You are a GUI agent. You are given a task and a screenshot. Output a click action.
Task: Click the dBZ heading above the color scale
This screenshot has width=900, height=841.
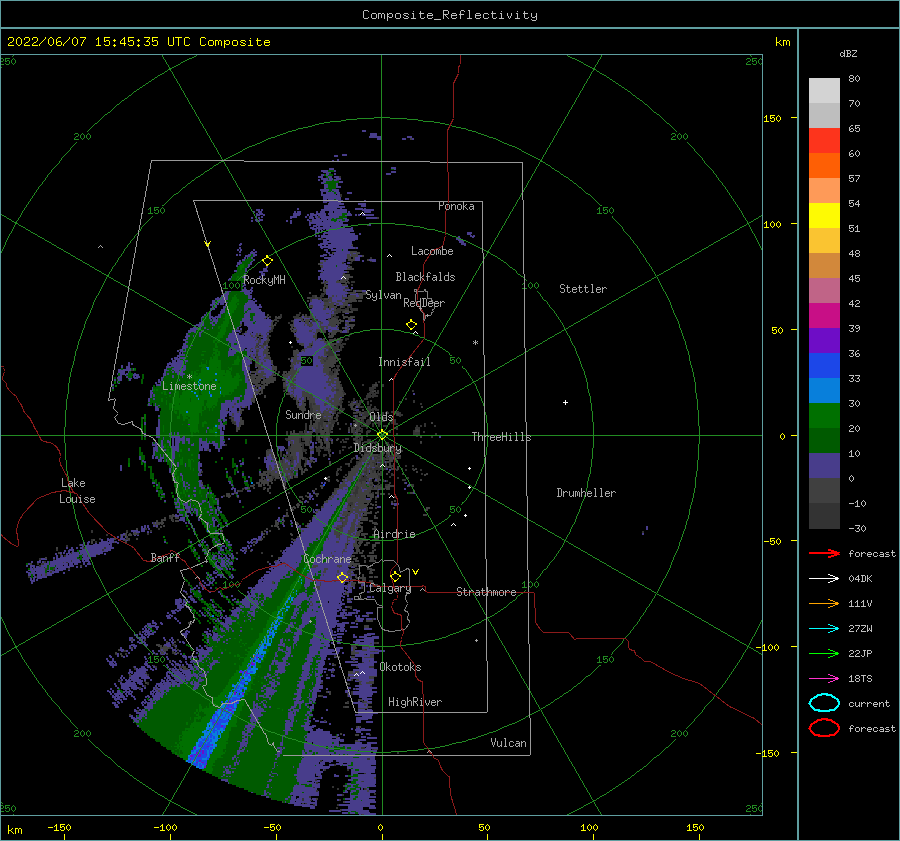(848, 53)
